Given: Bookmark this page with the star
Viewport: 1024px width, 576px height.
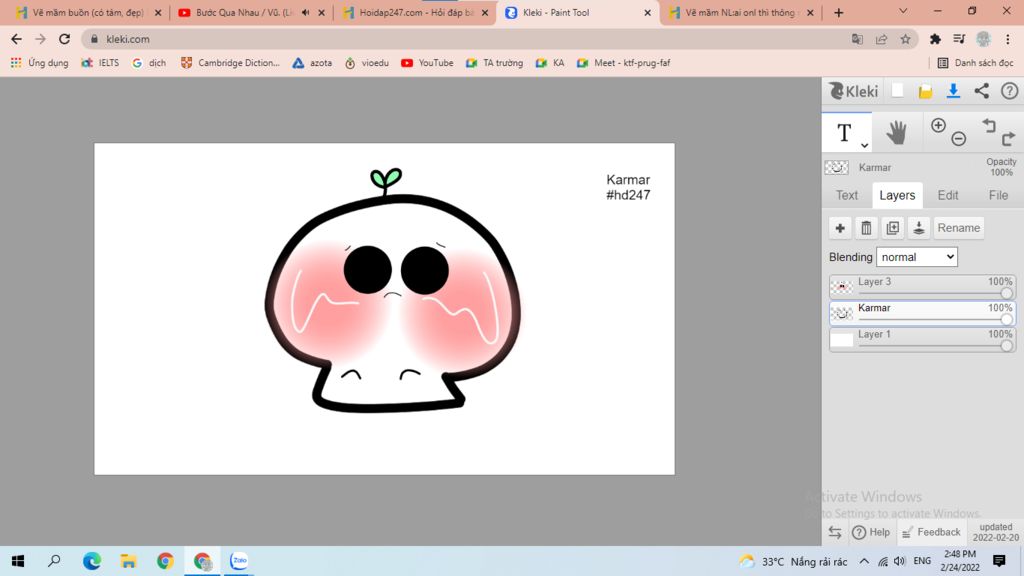Looking at the screenshot, I should [x=905, y=39].
